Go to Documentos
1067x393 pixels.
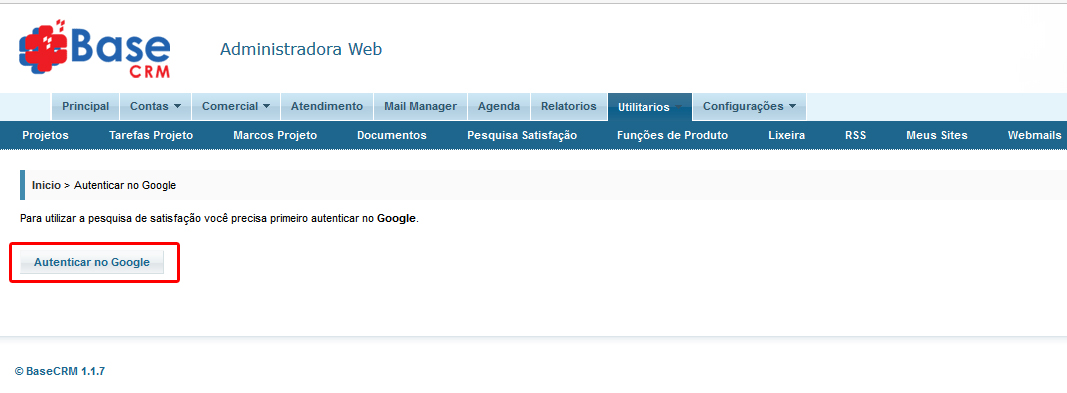pyautogui.click(x=392, y=135)
